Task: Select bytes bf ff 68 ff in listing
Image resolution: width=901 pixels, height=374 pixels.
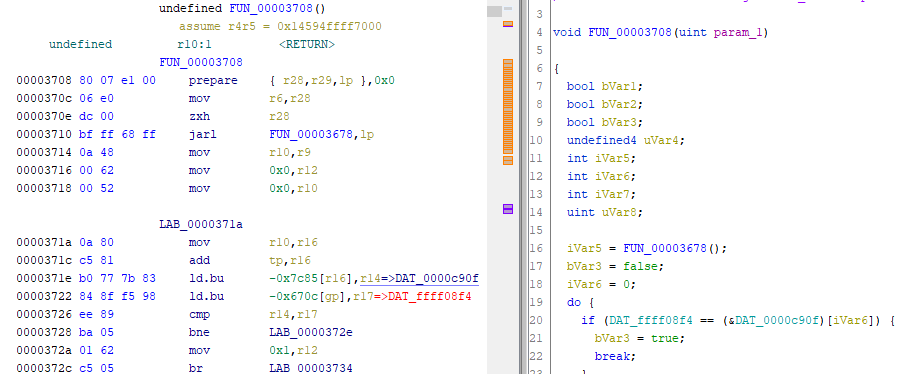Action: (x=117, y=135)
